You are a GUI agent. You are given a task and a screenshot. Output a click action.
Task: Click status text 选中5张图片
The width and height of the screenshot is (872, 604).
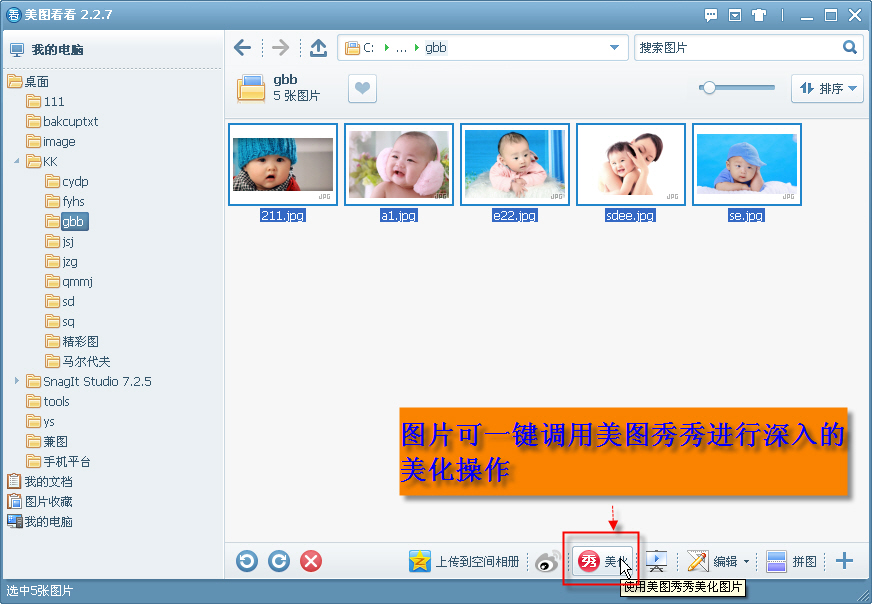(39, 591)
